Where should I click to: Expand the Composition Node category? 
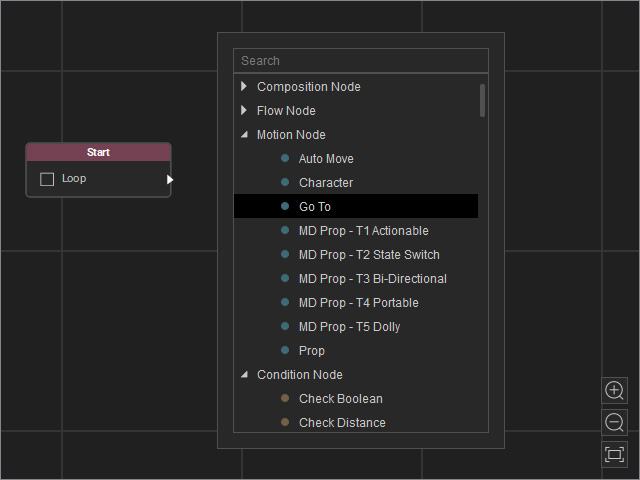(244, 86)
